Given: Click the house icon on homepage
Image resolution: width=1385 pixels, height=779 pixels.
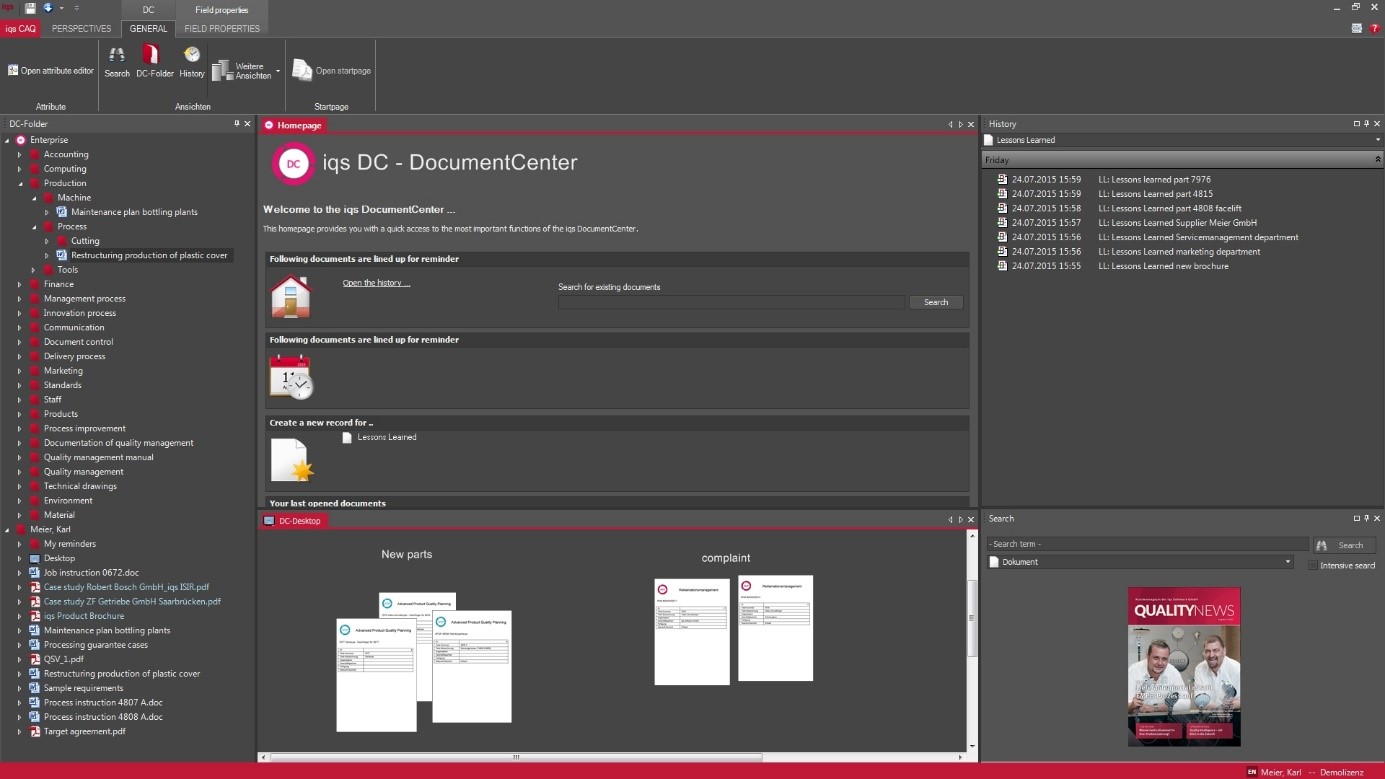Looking at the screenshot, I should click(x=291, y=298).
